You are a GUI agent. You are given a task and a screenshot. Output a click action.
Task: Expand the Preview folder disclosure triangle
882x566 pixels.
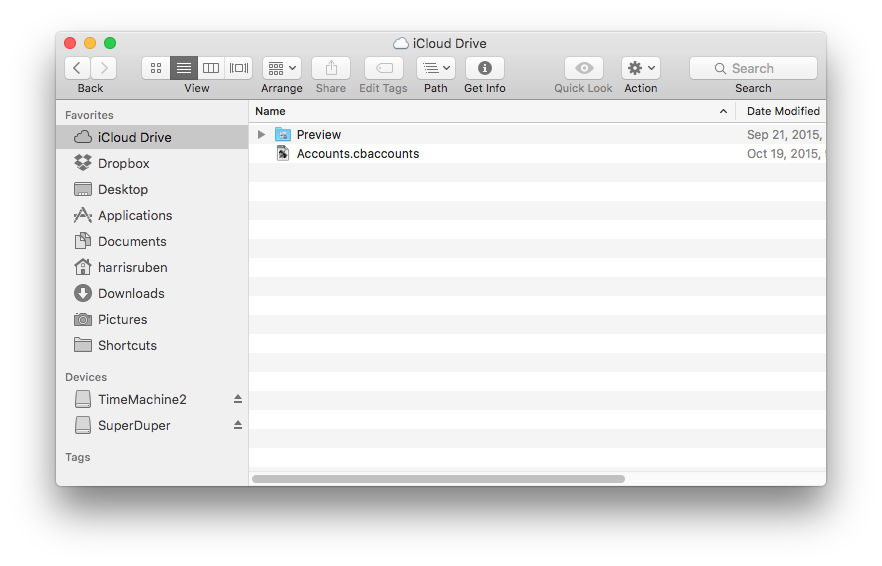pyautogui.click(x=261, y=134)
